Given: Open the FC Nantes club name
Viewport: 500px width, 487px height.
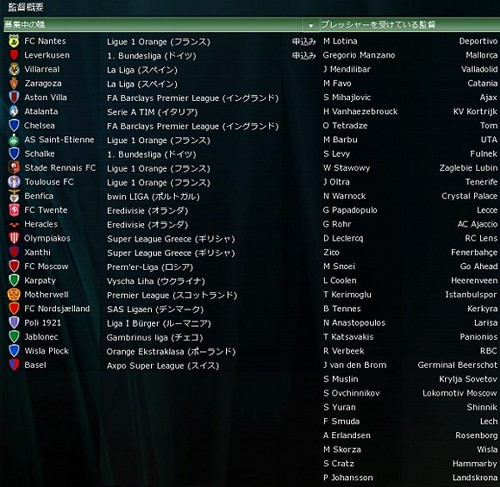Looking at the screenshot, I should click(45, 41).
